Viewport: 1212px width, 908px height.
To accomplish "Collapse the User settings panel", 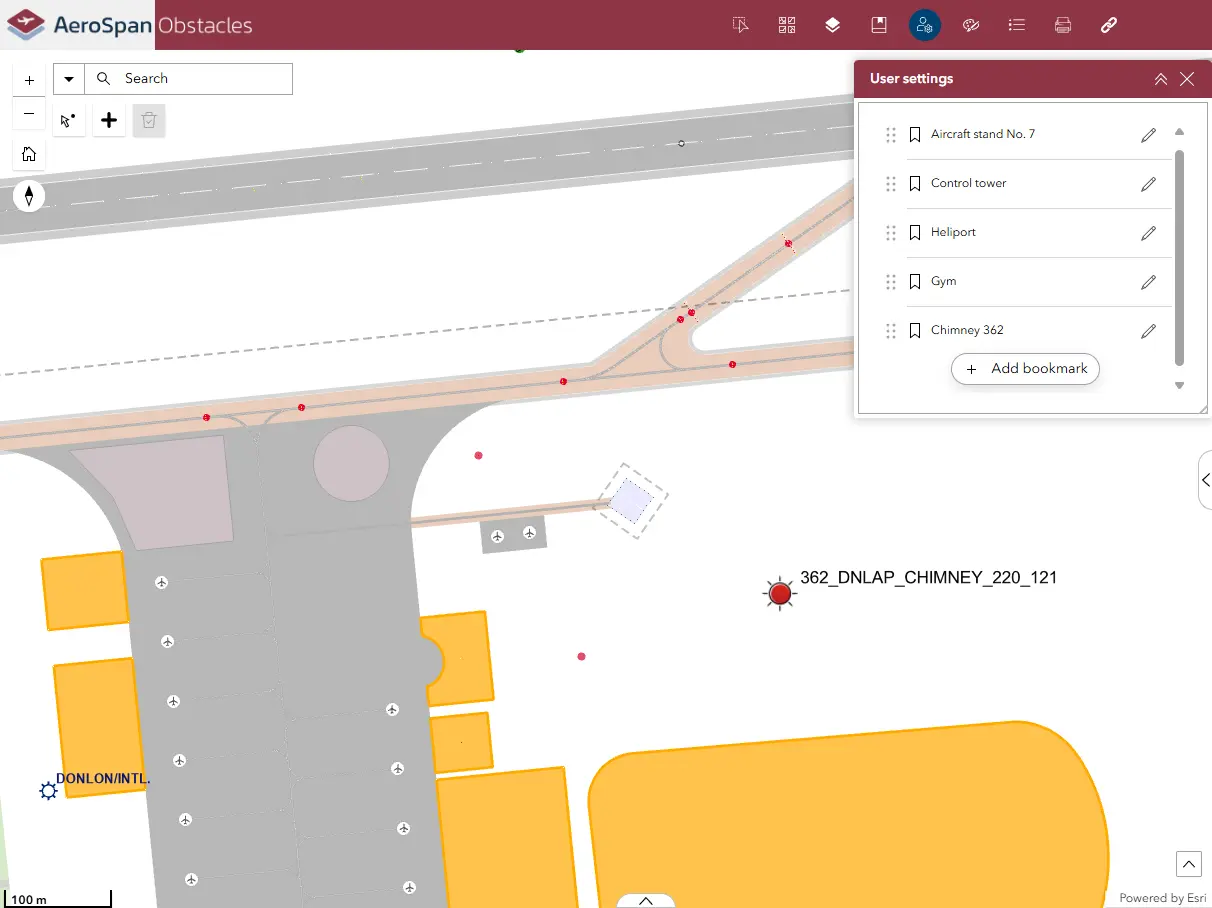I will point(1161,79).
